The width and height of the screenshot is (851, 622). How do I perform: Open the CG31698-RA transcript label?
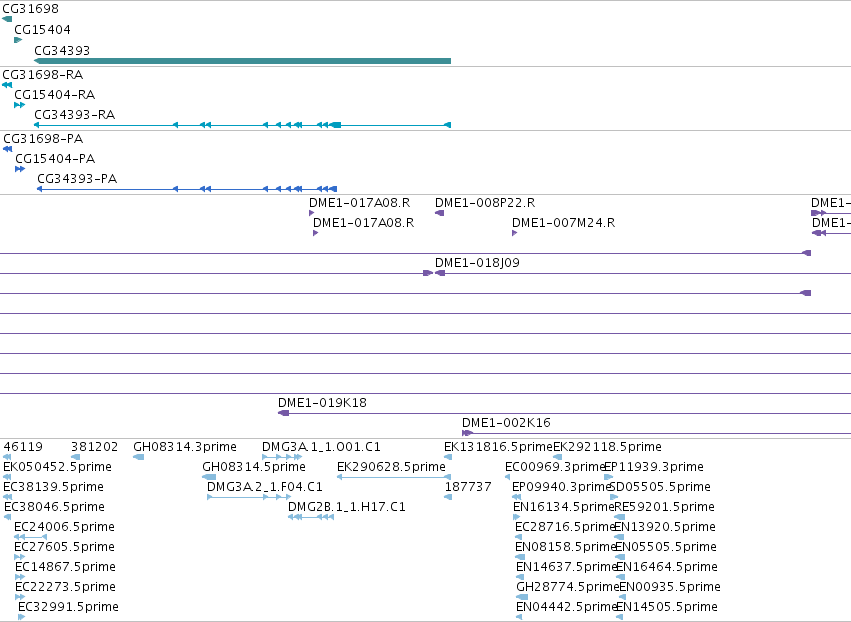pyautogui.click(x=43, y=74)
